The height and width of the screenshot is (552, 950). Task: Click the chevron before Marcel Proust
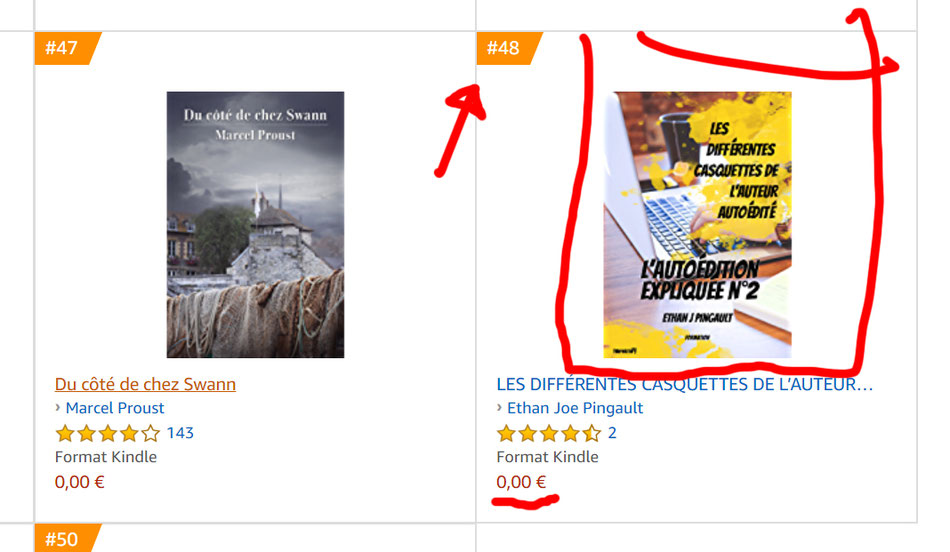[x=58, y=407]
